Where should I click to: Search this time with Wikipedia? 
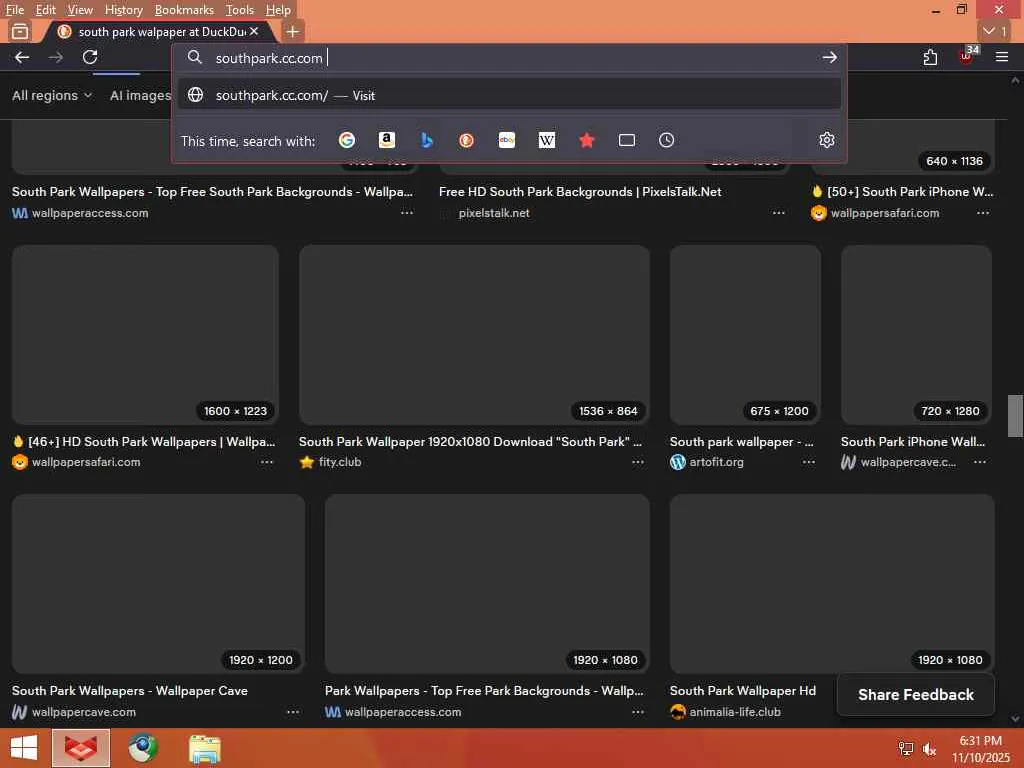[x=547, y=140]
